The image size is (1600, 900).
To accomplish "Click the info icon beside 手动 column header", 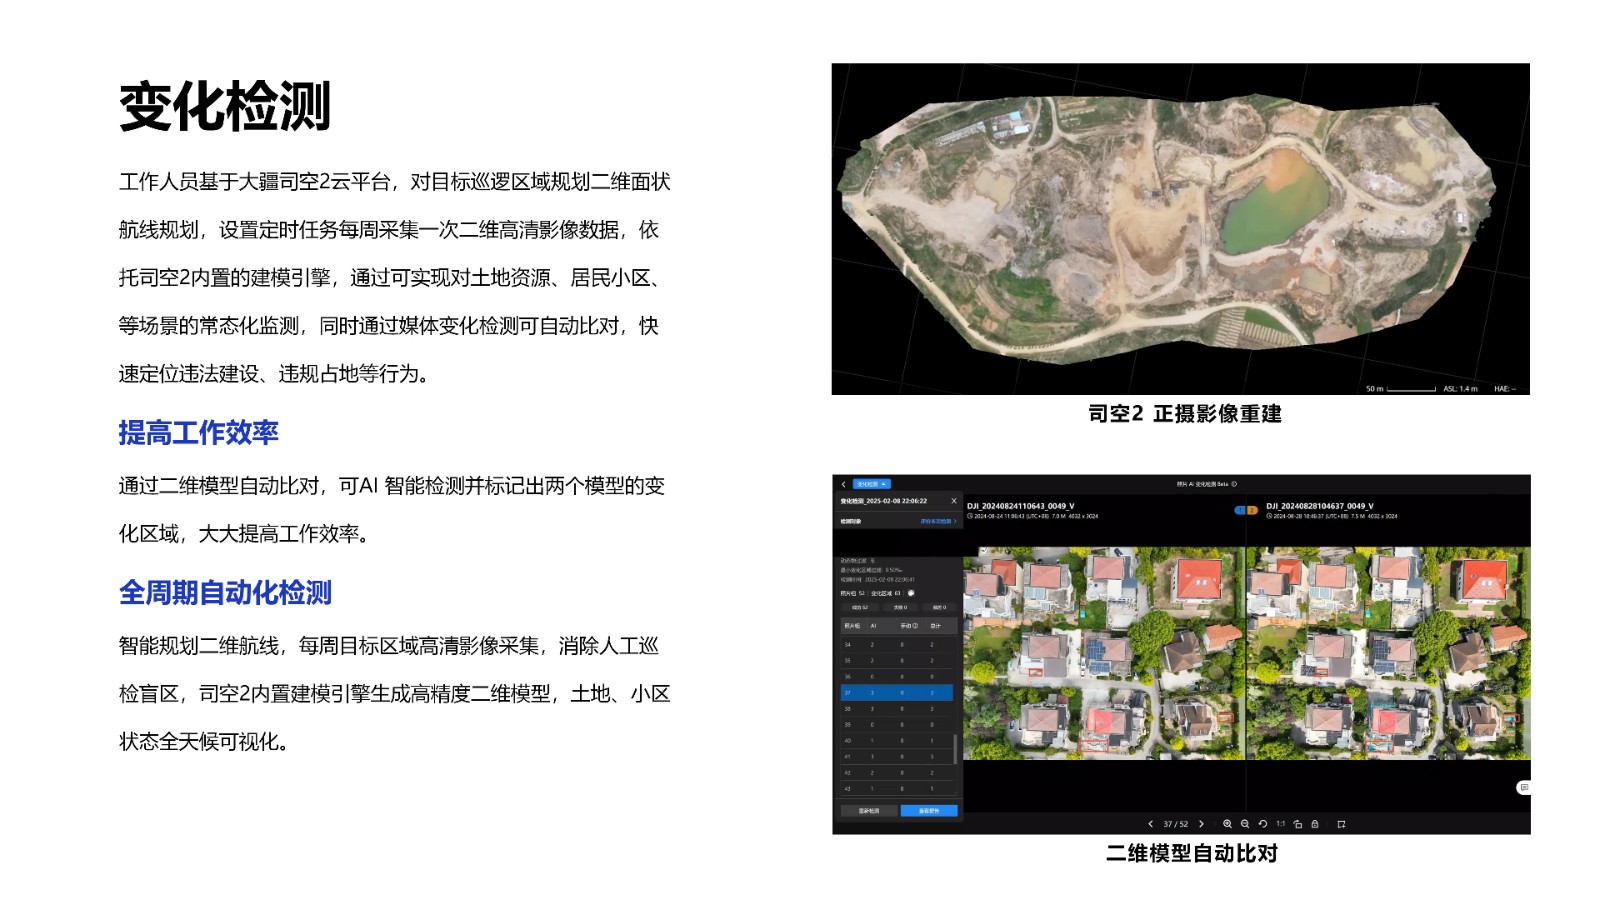I will [915, 626].
